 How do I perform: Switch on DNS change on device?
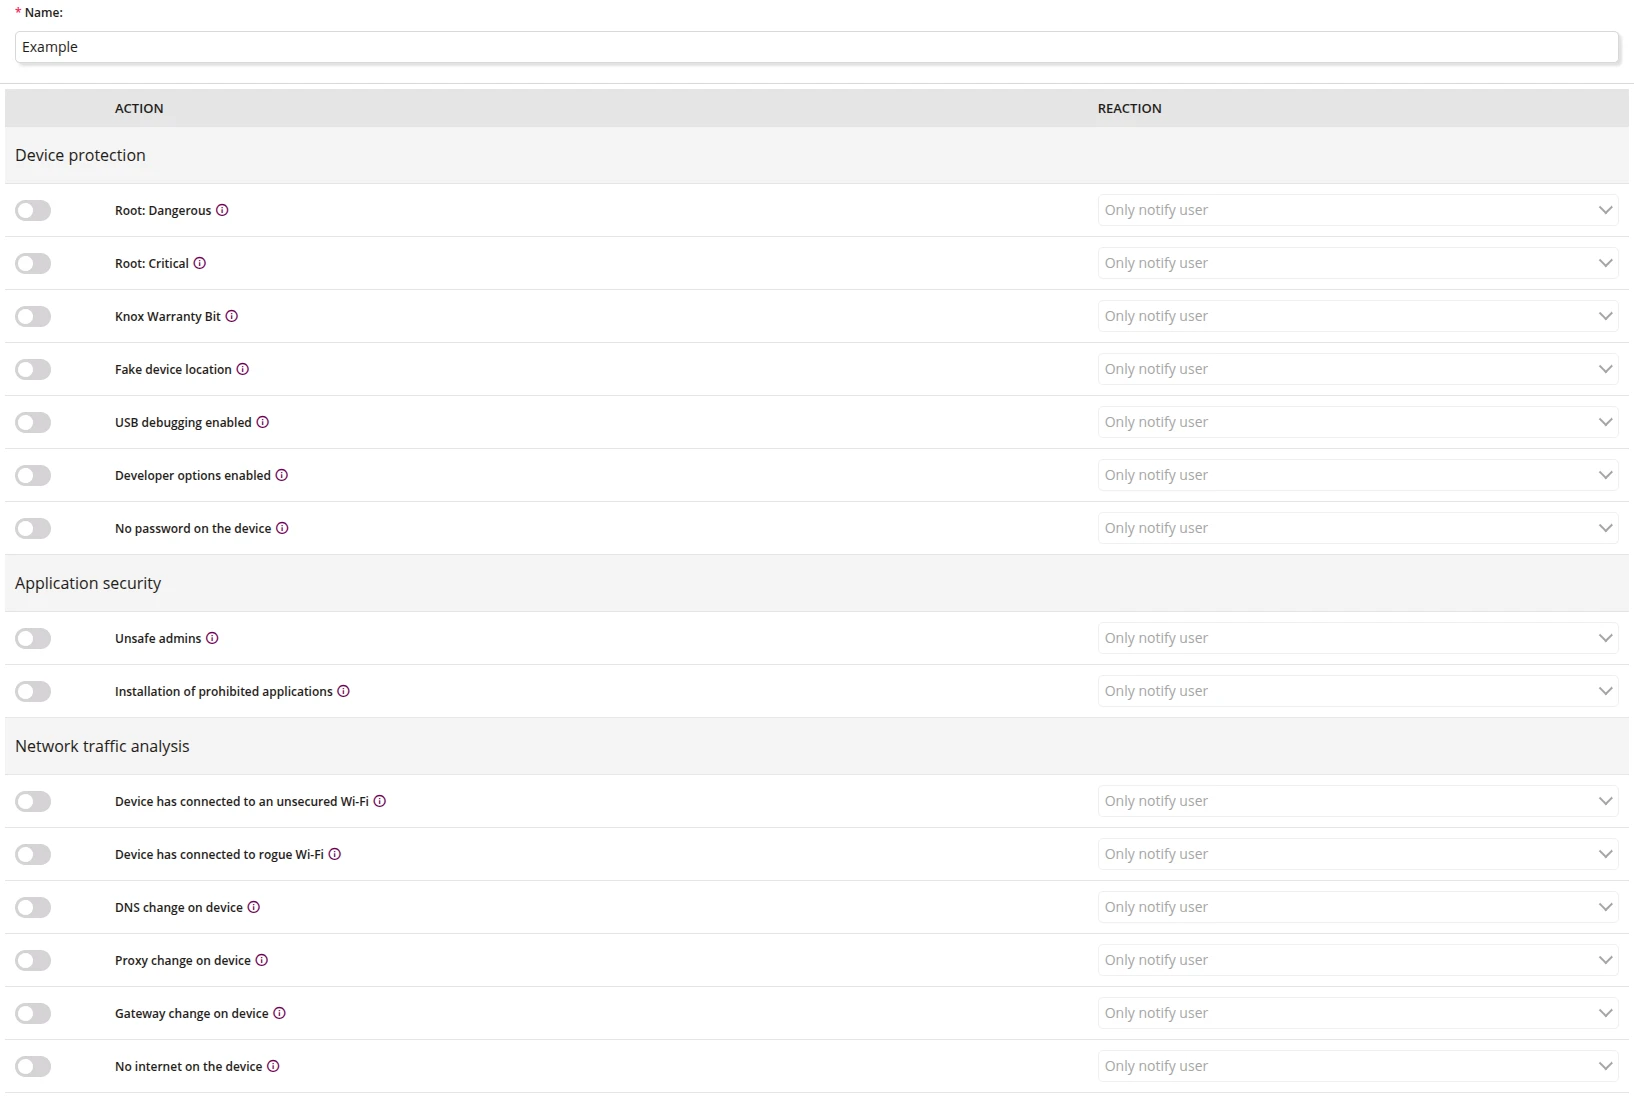click(x=33, y=907)
